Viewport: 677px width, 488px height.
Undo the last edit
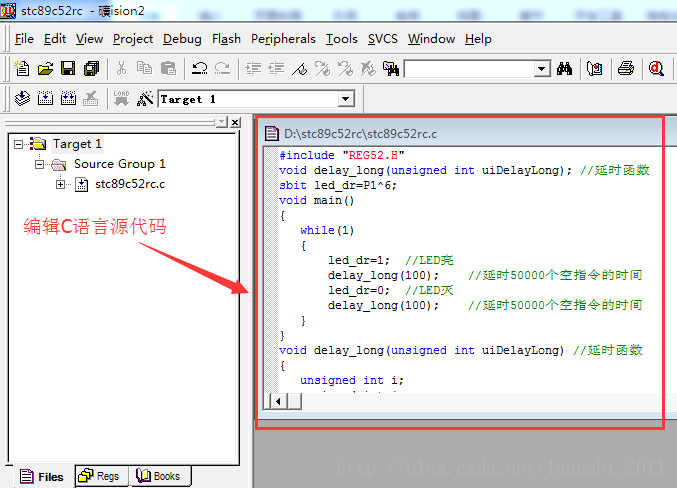pos(199,68)
